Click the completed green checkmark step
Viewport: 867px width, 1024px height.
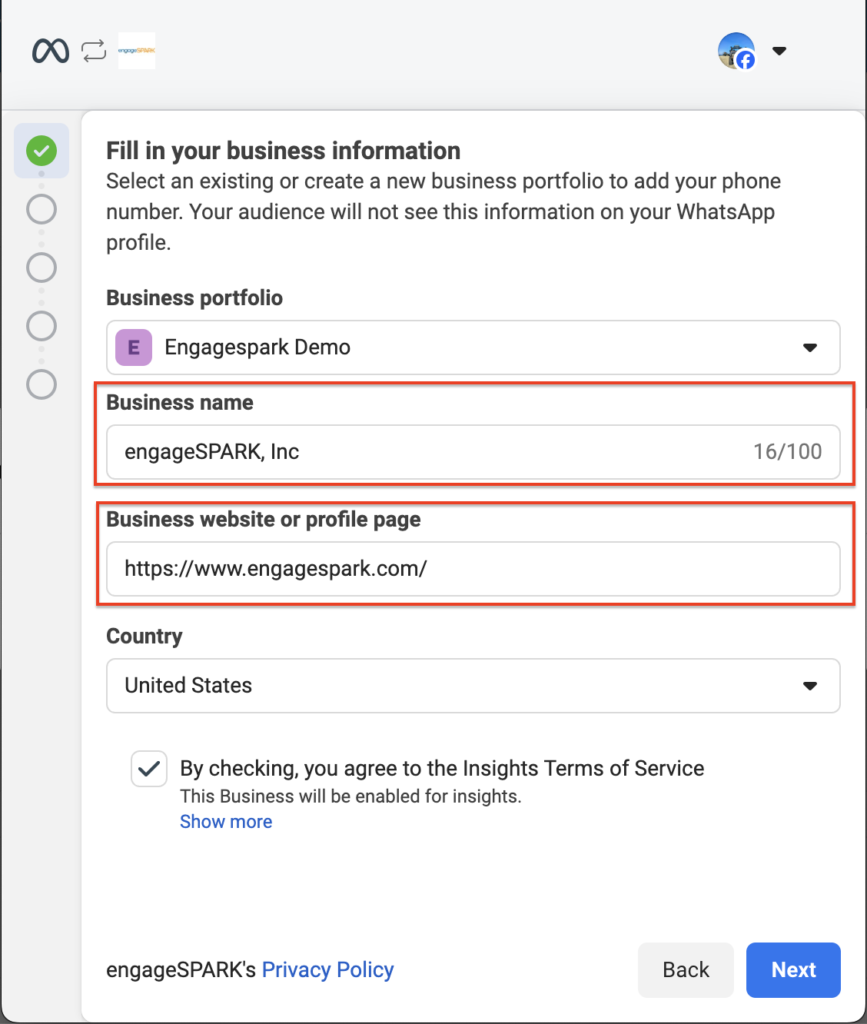pyautogui.click(x=41, y=151)
